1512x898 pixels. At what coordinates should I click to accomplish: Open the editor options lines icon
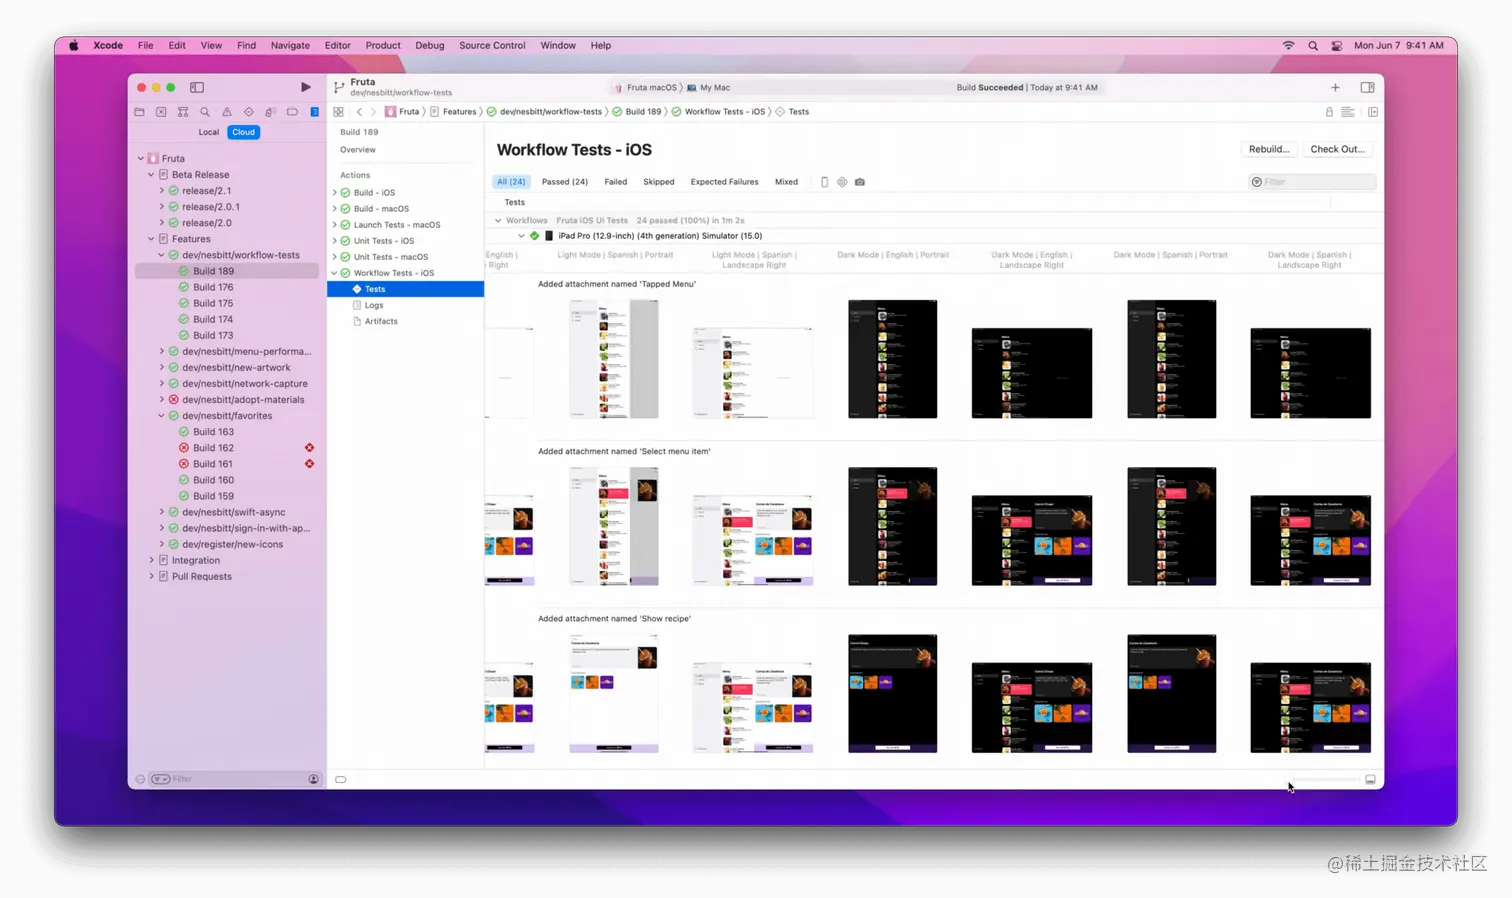tap(1348, 112)
